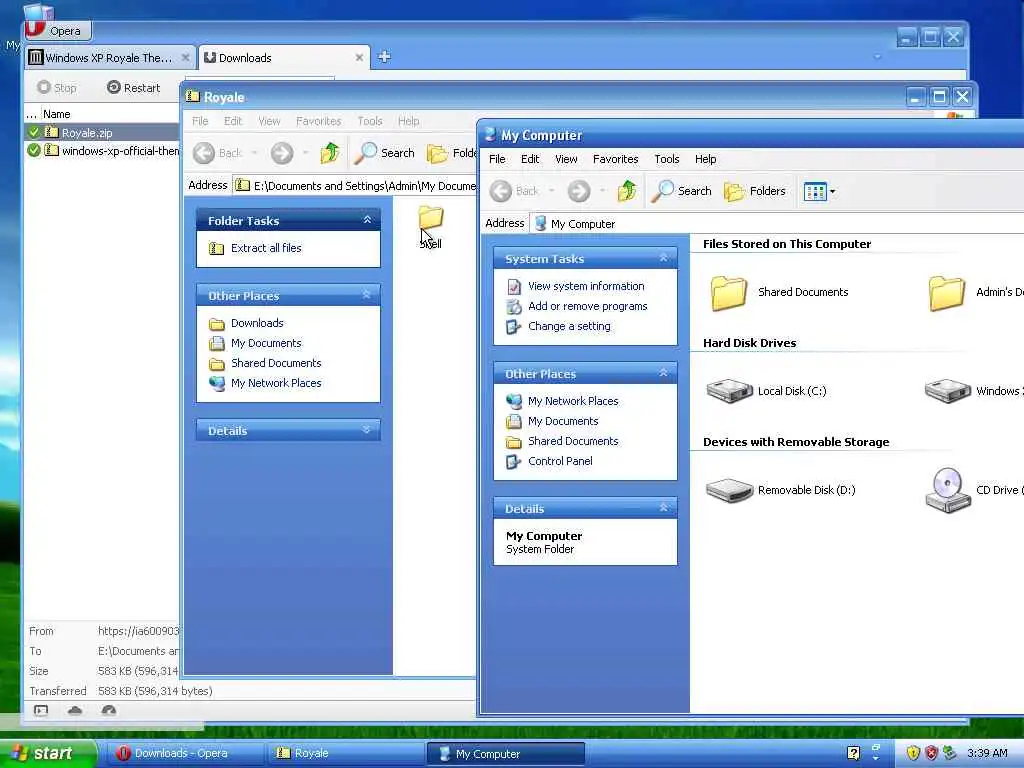Switch to Downloads - Opera taskbar button
Image resolution: width=1024 pixels, height=768 pixels.
tap(184, 754)
